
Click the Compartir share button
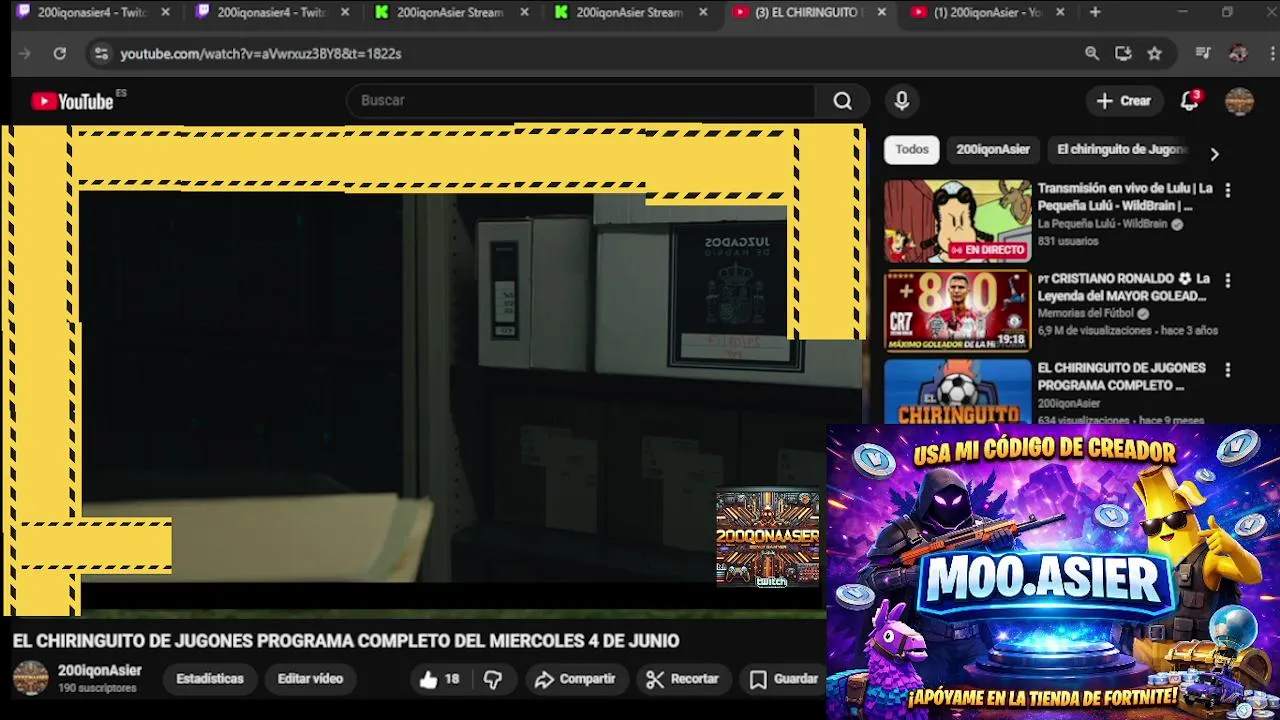(x=575, y=679)
